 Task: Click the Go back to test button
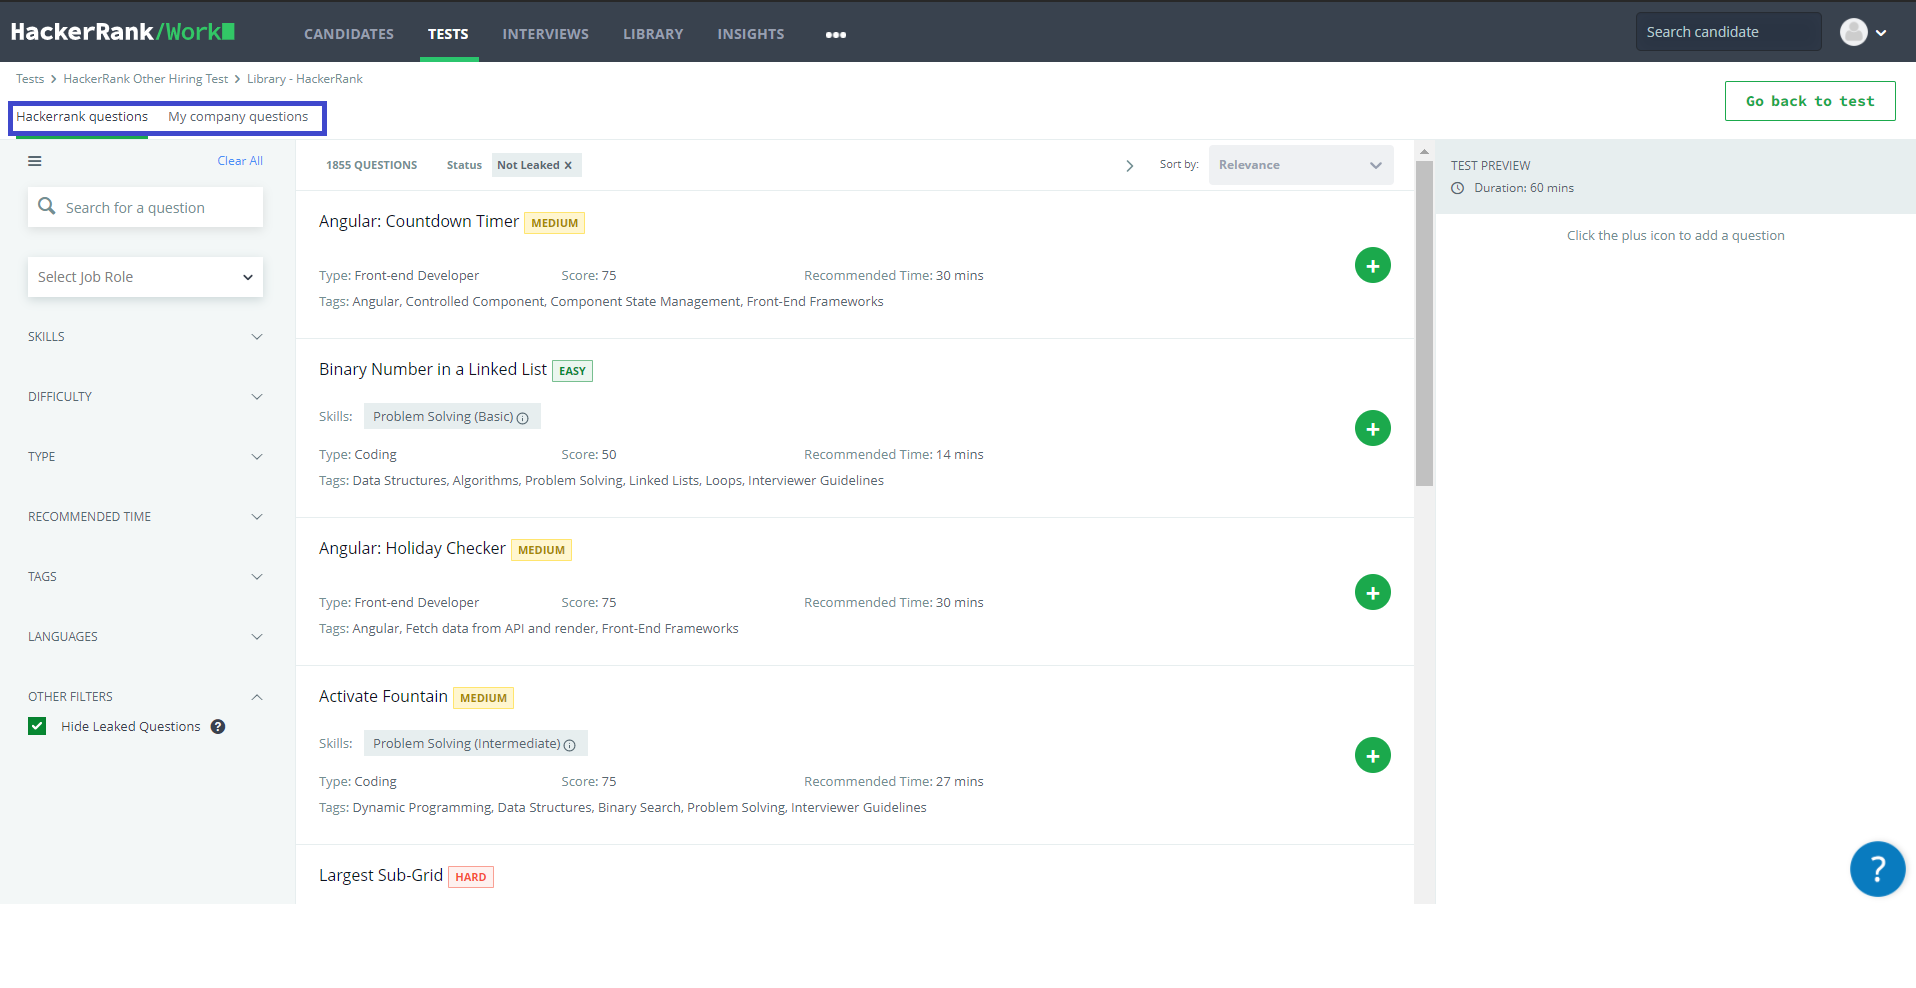tap(1810, 101)
